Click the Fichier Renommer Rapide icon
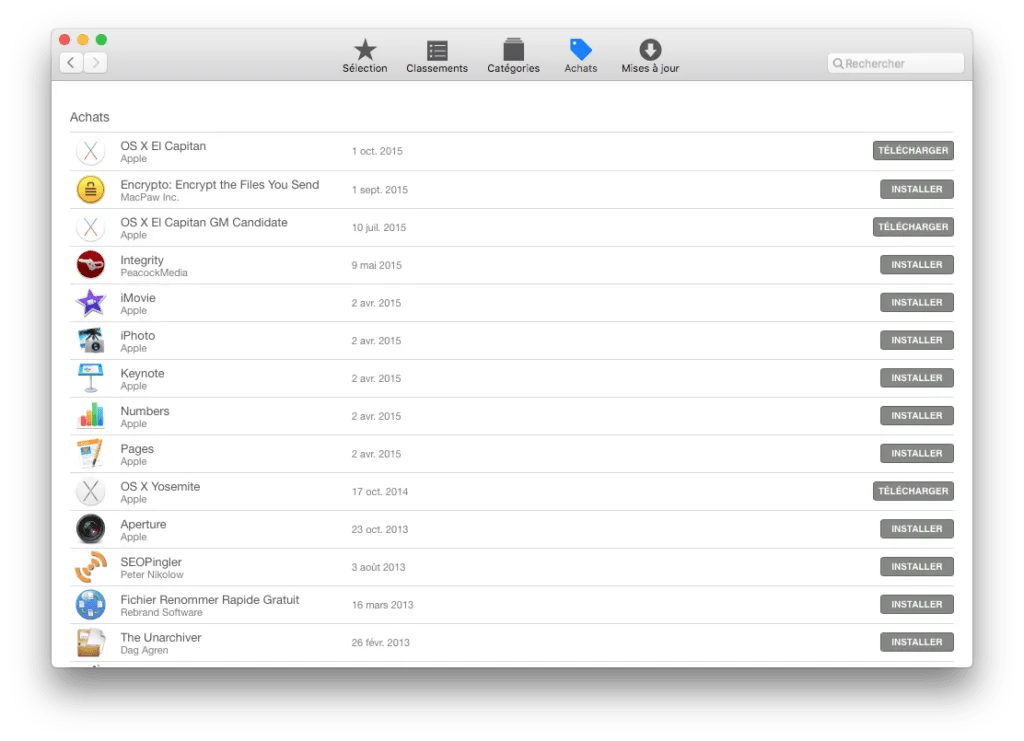Viewport: 1024px width, 741px height. 91,605
